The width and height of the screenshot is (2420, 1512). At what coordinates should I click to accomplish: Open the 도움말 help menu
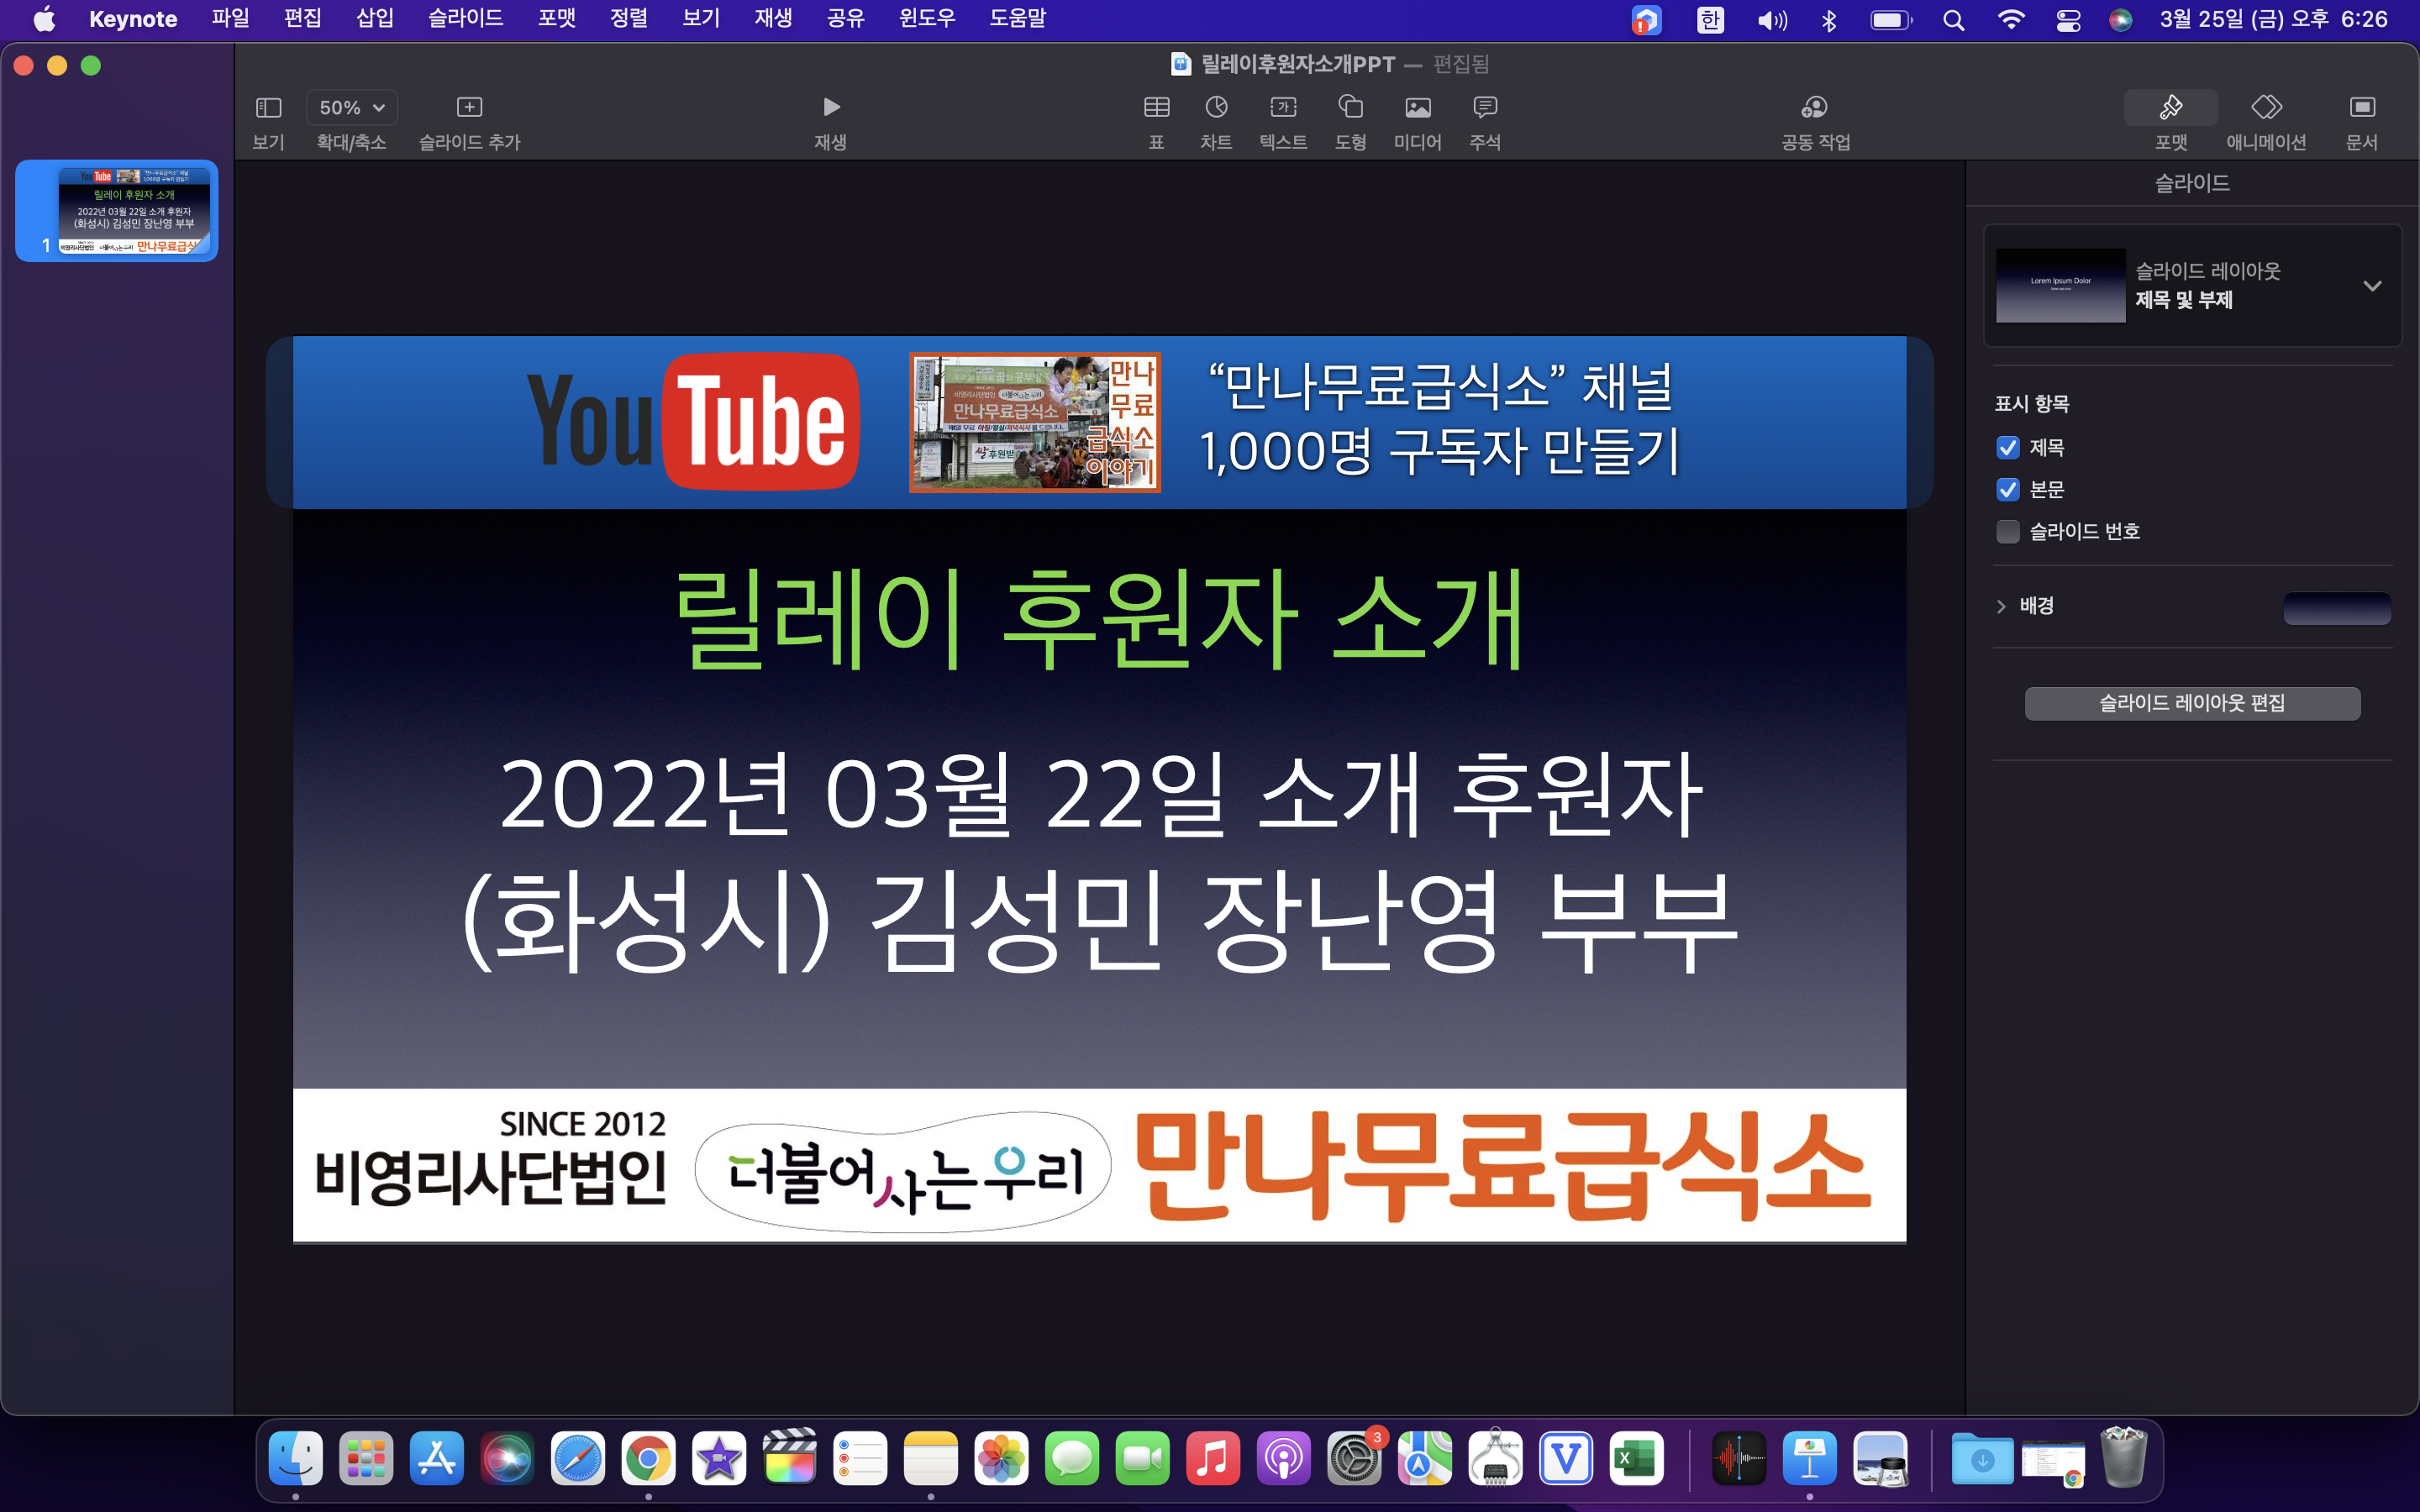point(1017,19)
